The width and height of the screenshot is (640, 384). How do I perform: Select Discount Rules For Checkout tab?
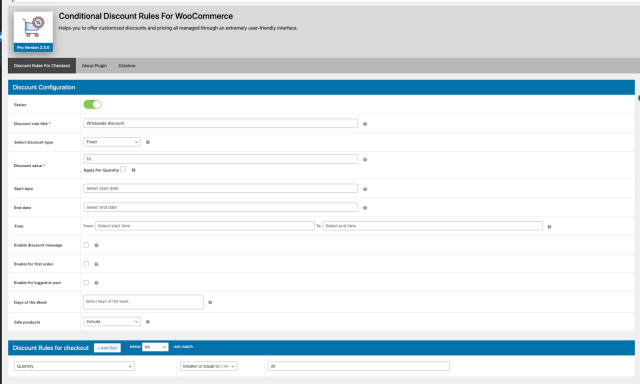pyautogui.click(x=42, y=66)
